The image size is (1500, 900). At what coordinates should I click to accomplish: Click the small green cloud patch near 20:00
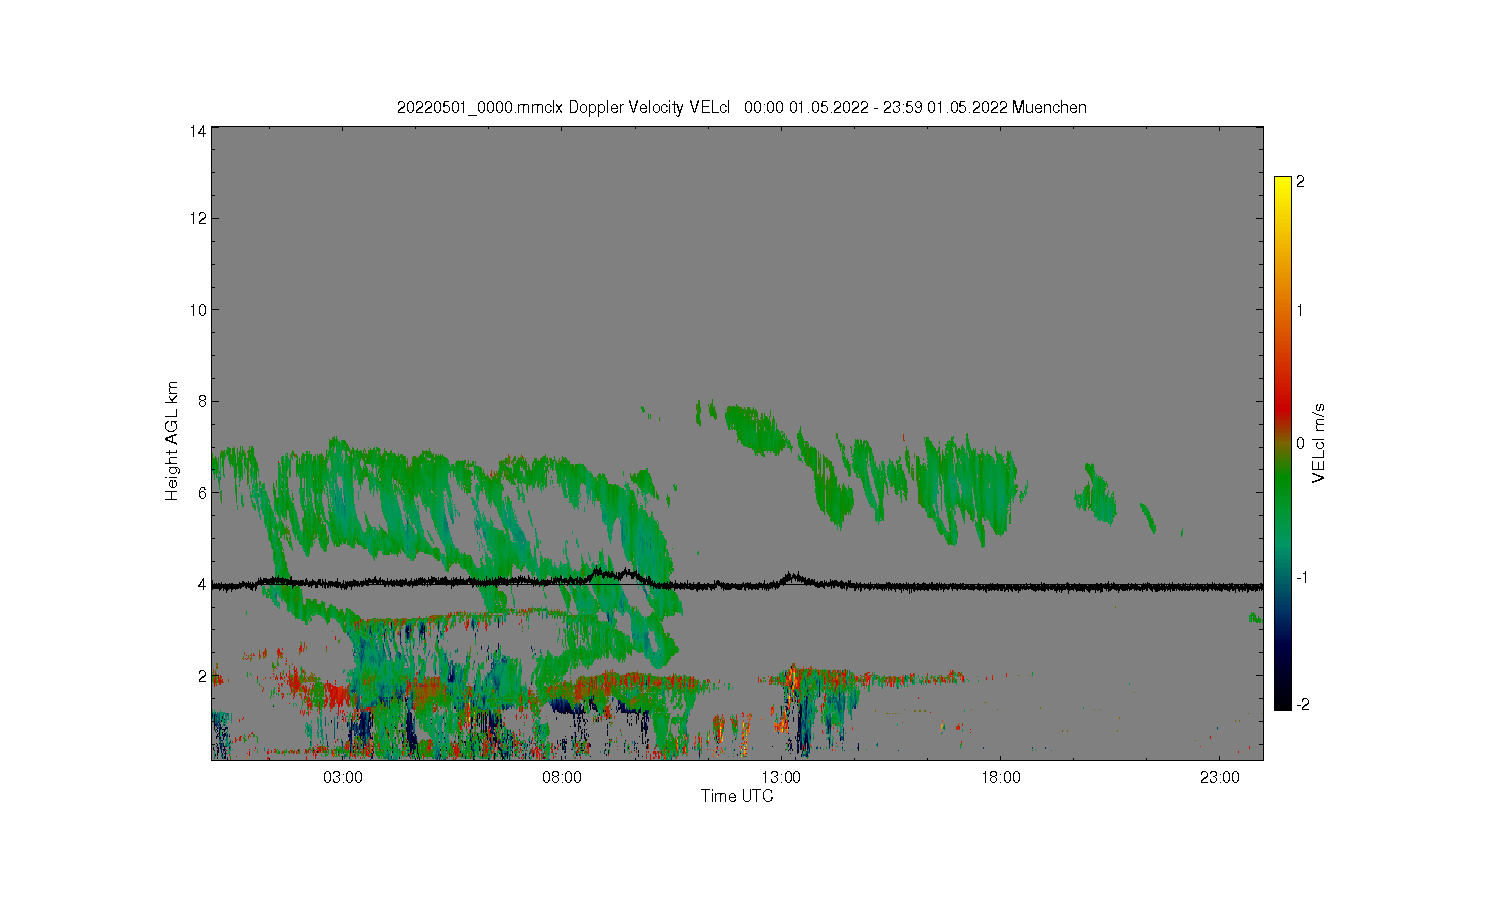click(1096, 494)
